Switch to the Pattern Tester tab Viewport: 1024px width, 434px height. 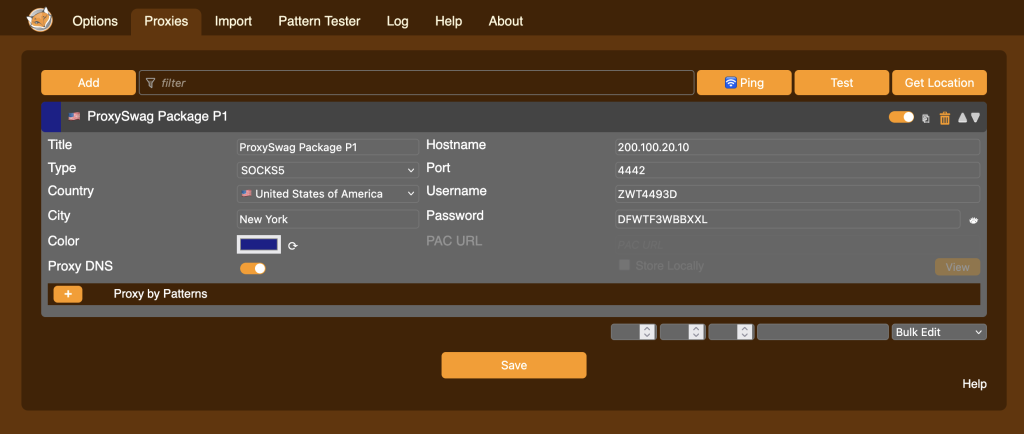(319, 21)
